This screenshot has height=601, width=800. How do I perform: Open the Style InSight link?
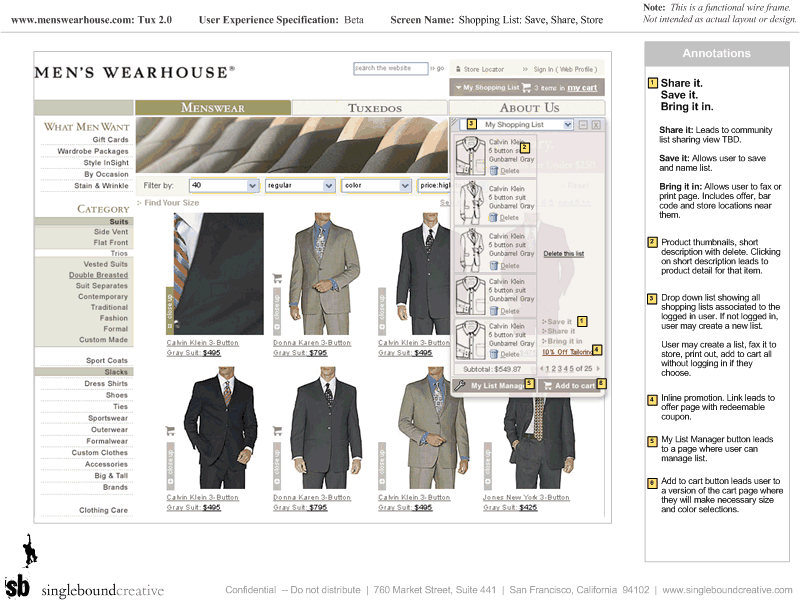[x=106, y=162]
